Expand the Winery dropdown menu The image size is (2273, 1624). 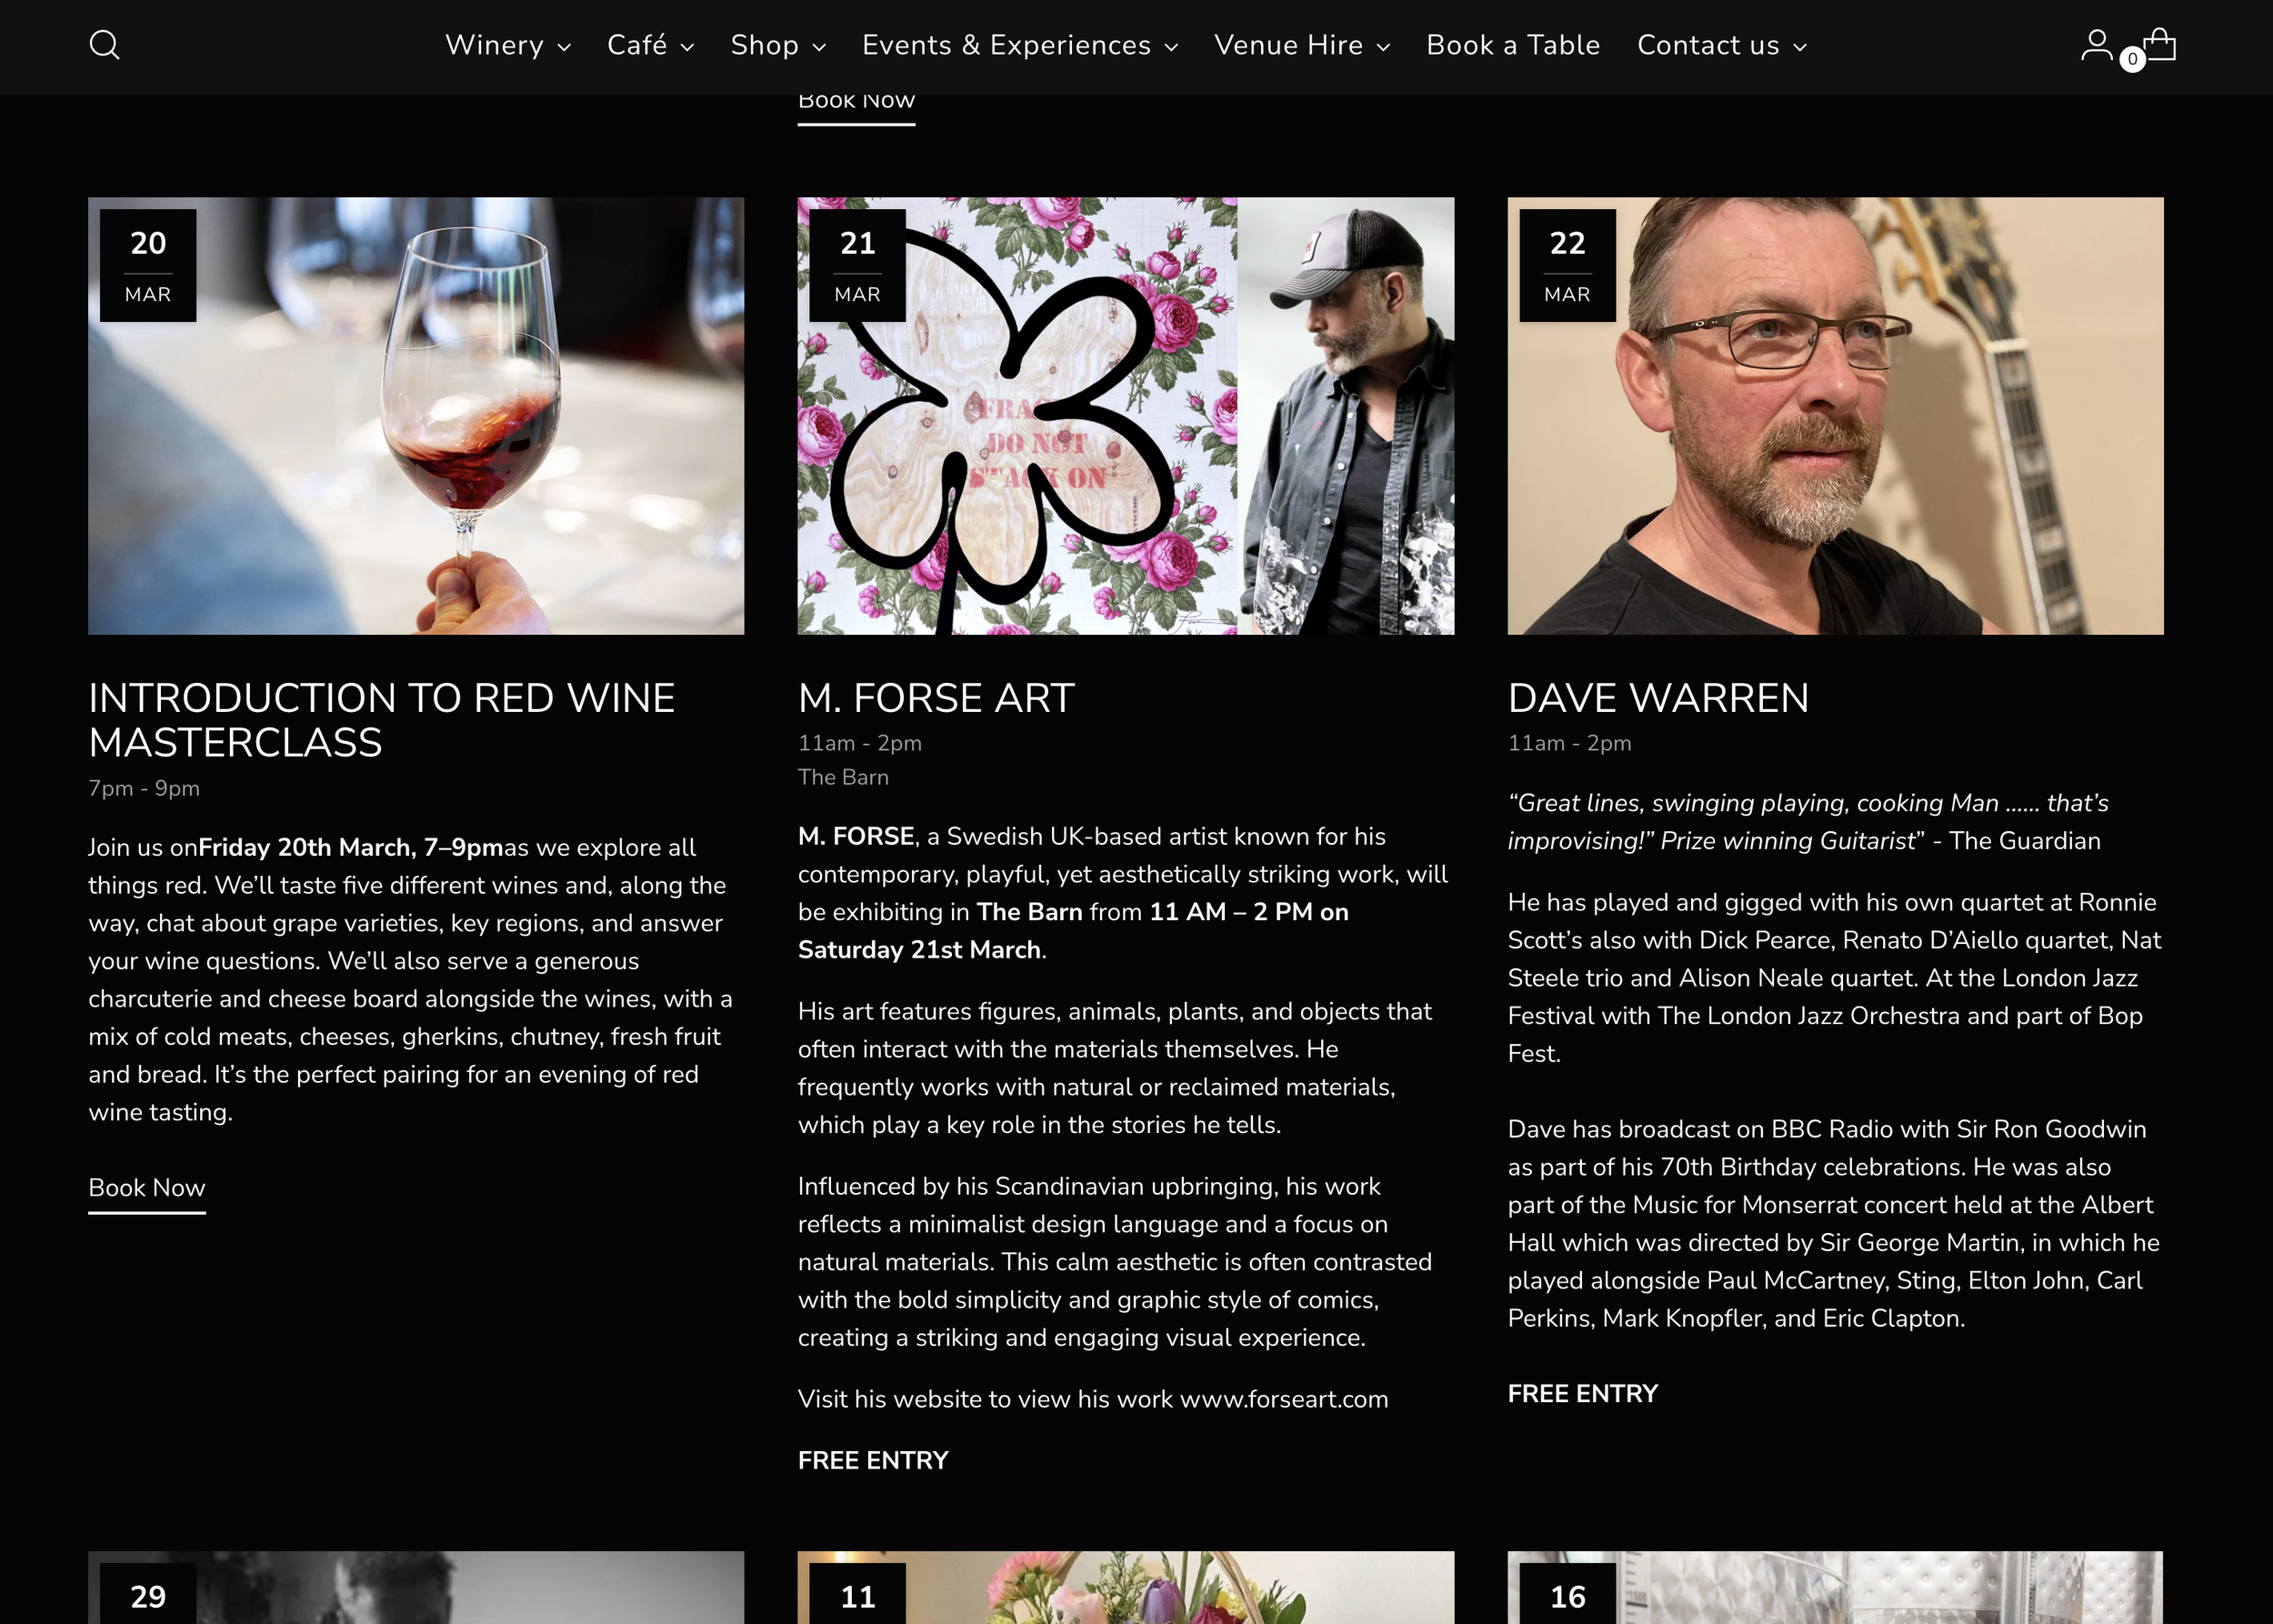pyautogui.click(x=507, y=46)
